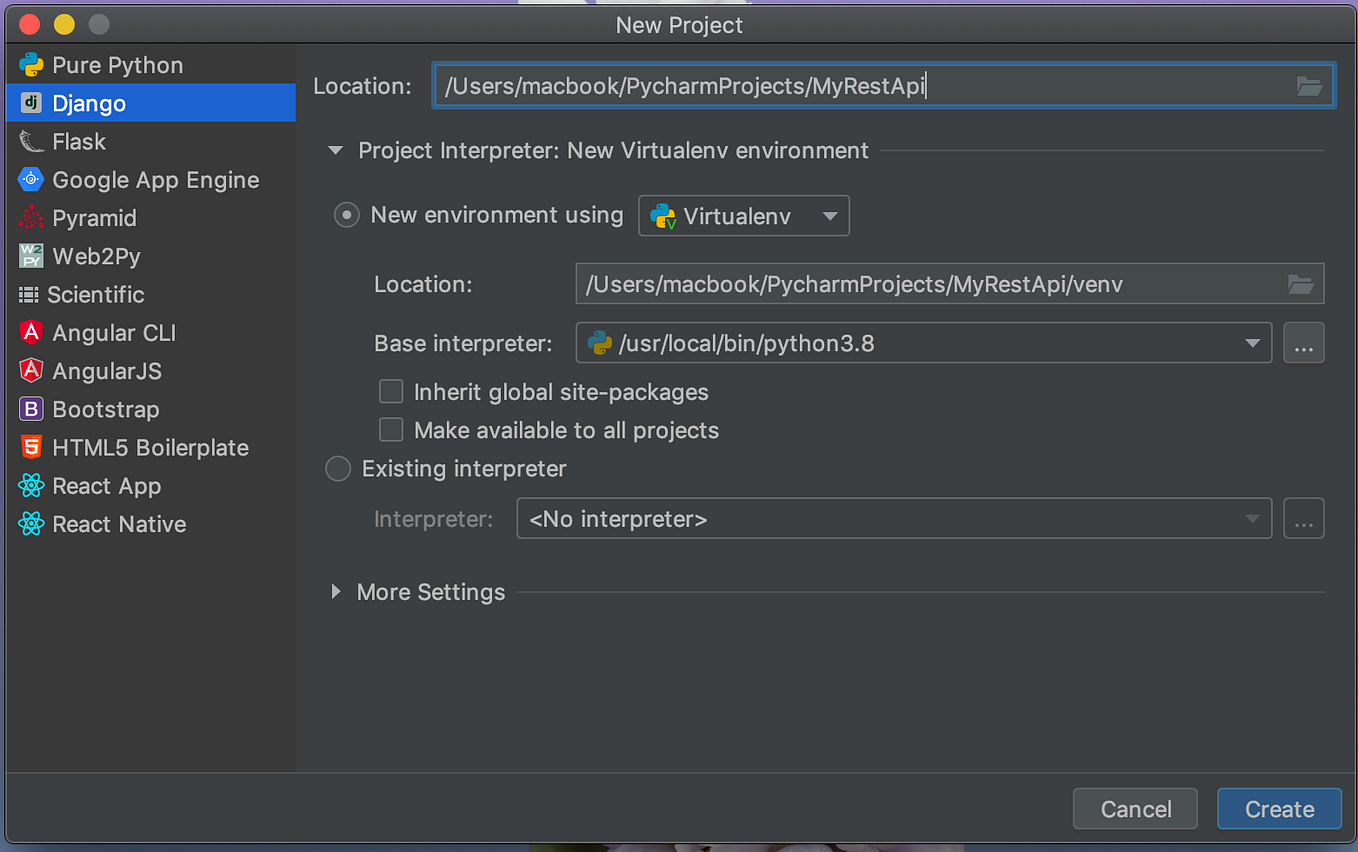Check Make available to all projects
This screenshot has height=852, width=1358.
click(x=391, y=429)
